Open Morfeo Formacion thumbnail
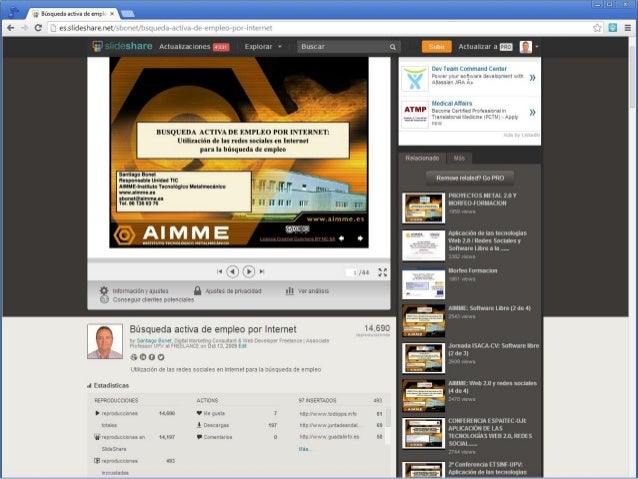The image size is (638, 479). 423,283
